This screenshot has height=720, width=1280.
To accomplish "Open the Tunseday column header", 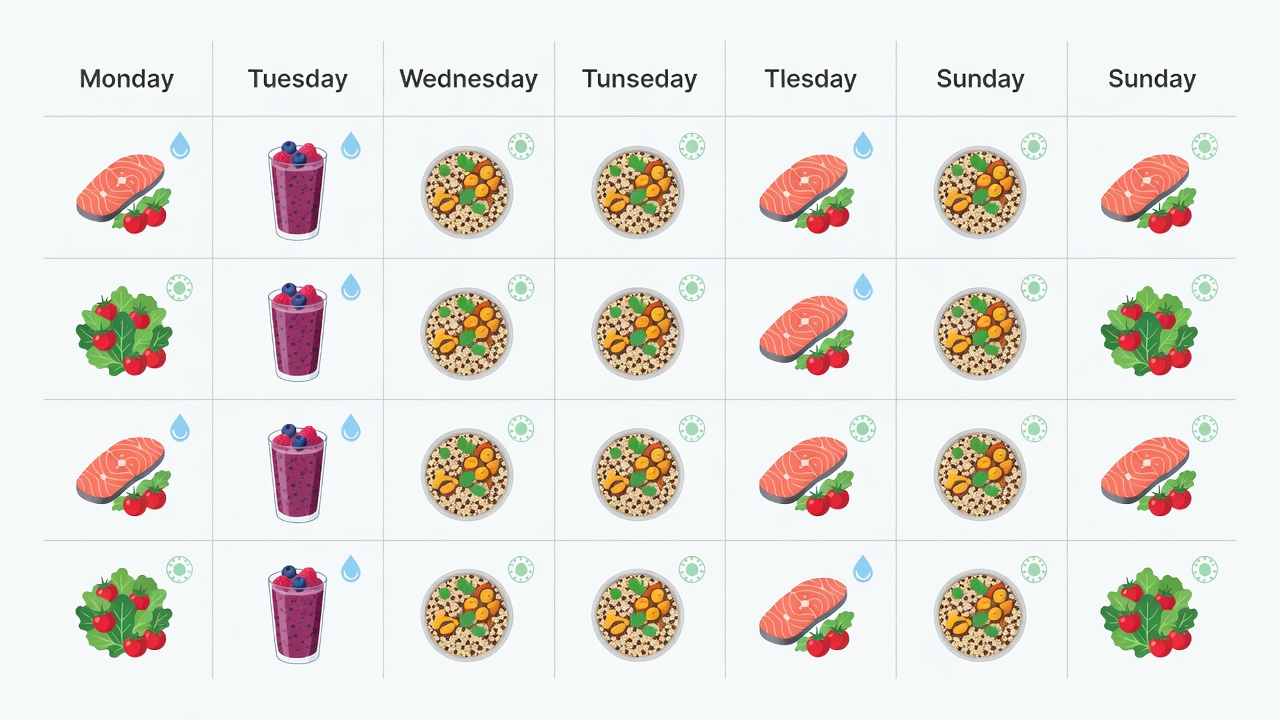I will coord(639,79).
